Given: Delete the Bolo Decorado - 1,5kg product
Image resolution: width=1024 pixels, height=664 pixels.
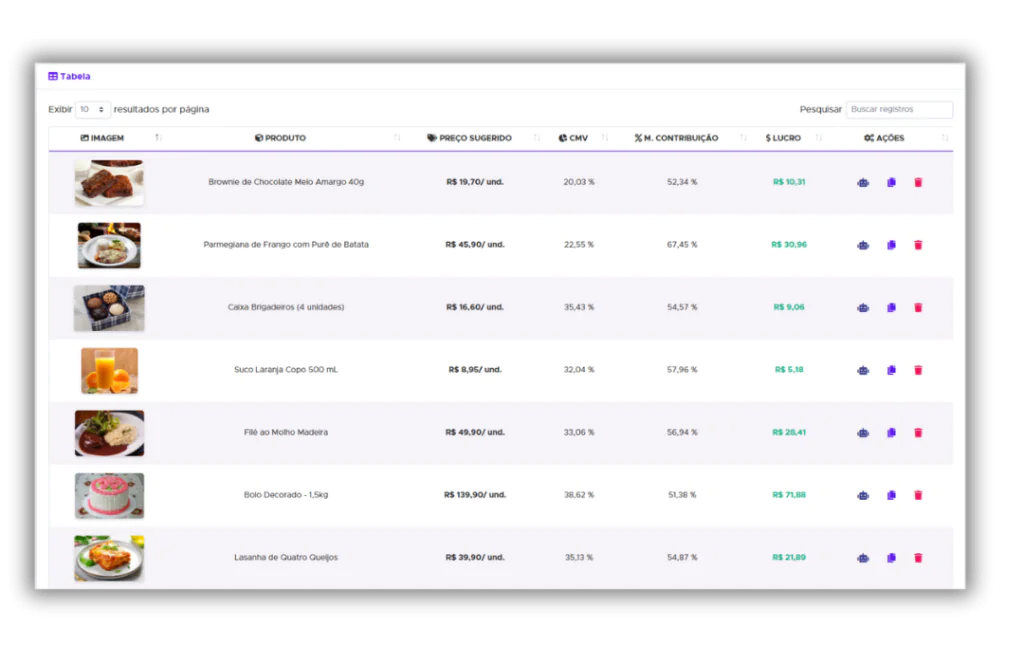Looking at the screenshot, I should pos(918,495).
